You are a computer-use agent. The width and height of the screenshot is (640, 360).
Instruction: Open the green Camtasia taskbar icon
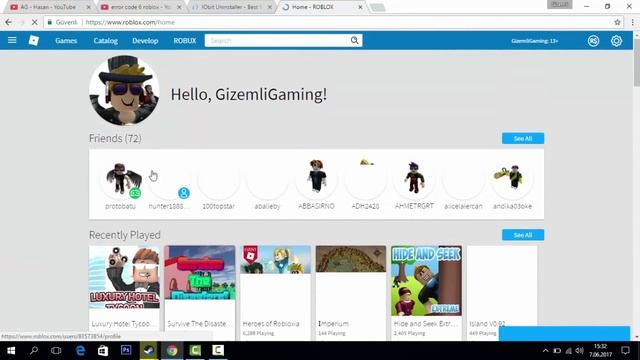click(x=195, y=350)
